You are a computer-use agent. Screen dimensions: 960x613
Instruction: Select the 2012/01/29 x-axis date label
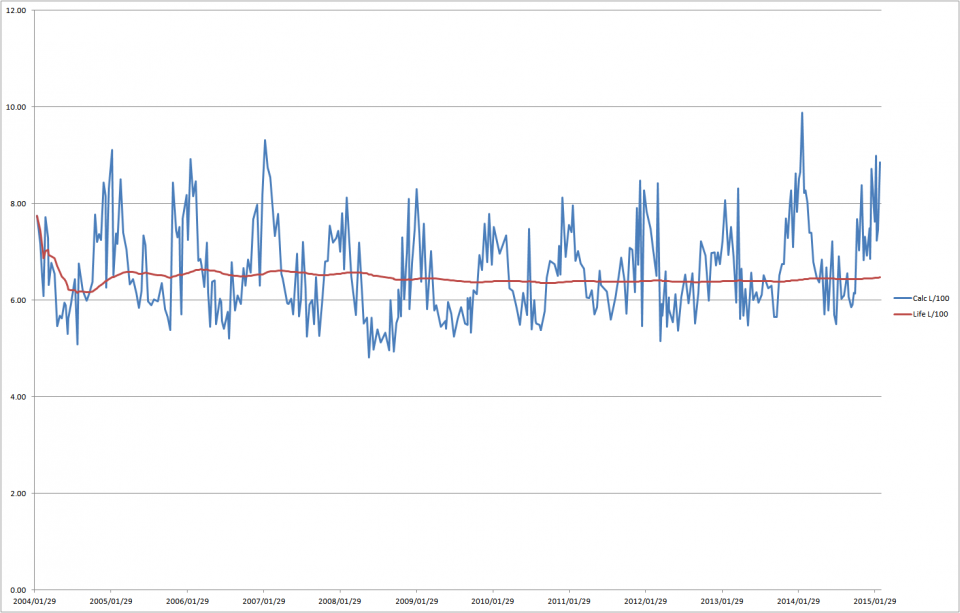(645, 601)
